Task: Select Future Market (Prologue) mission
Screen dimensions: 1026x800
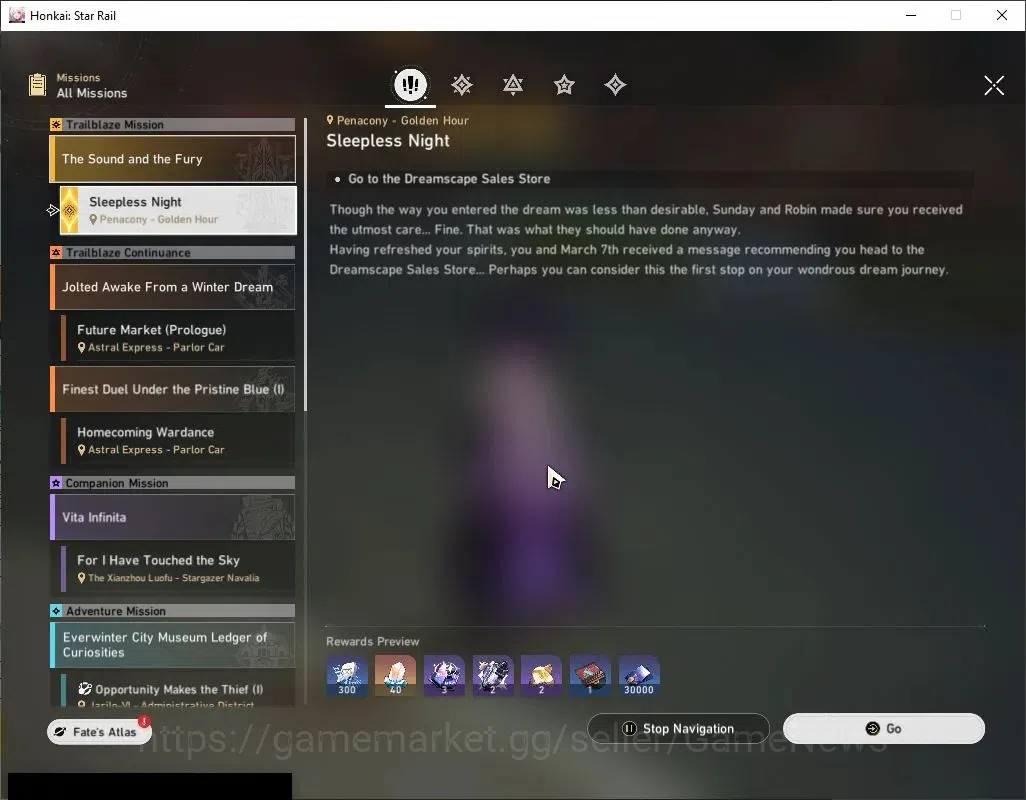Action: [178, 338]
